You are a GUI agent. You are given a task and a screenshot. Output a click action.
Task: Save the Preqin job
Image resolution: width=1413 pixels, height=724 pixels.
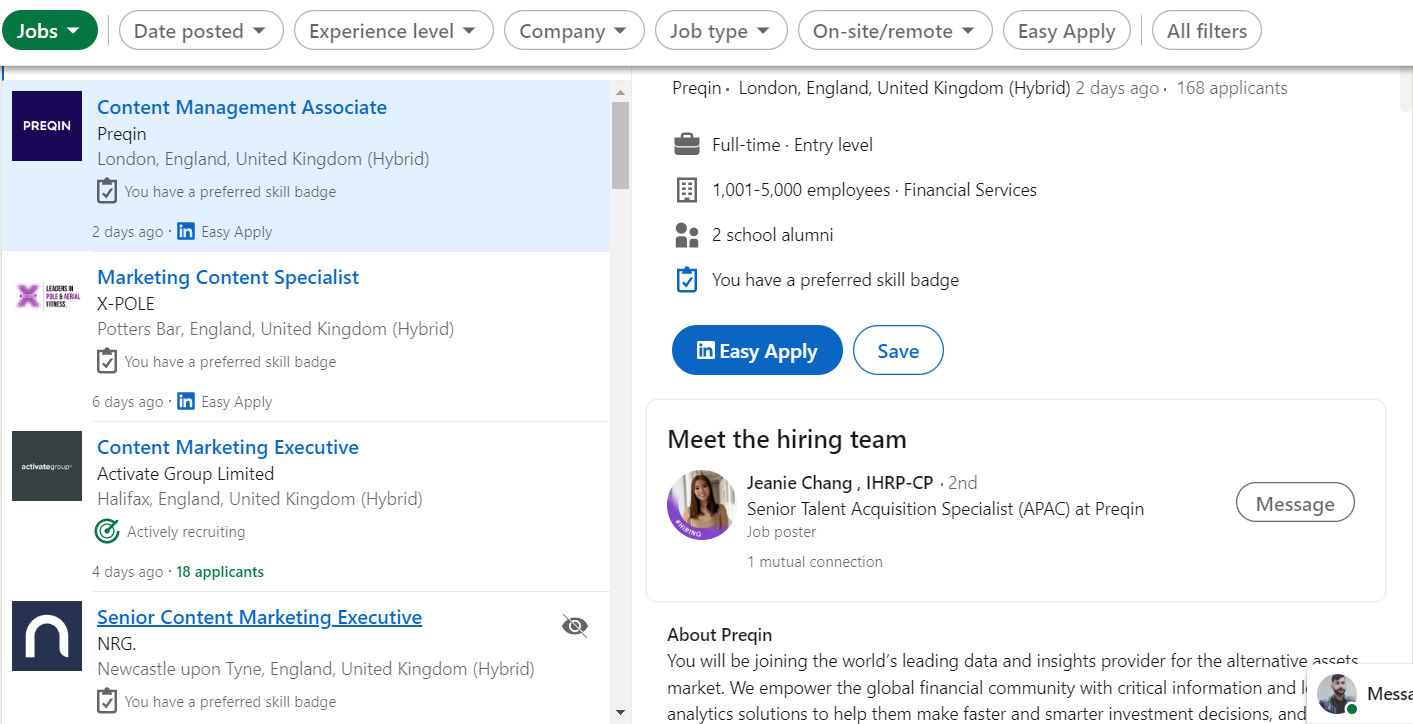898,350
